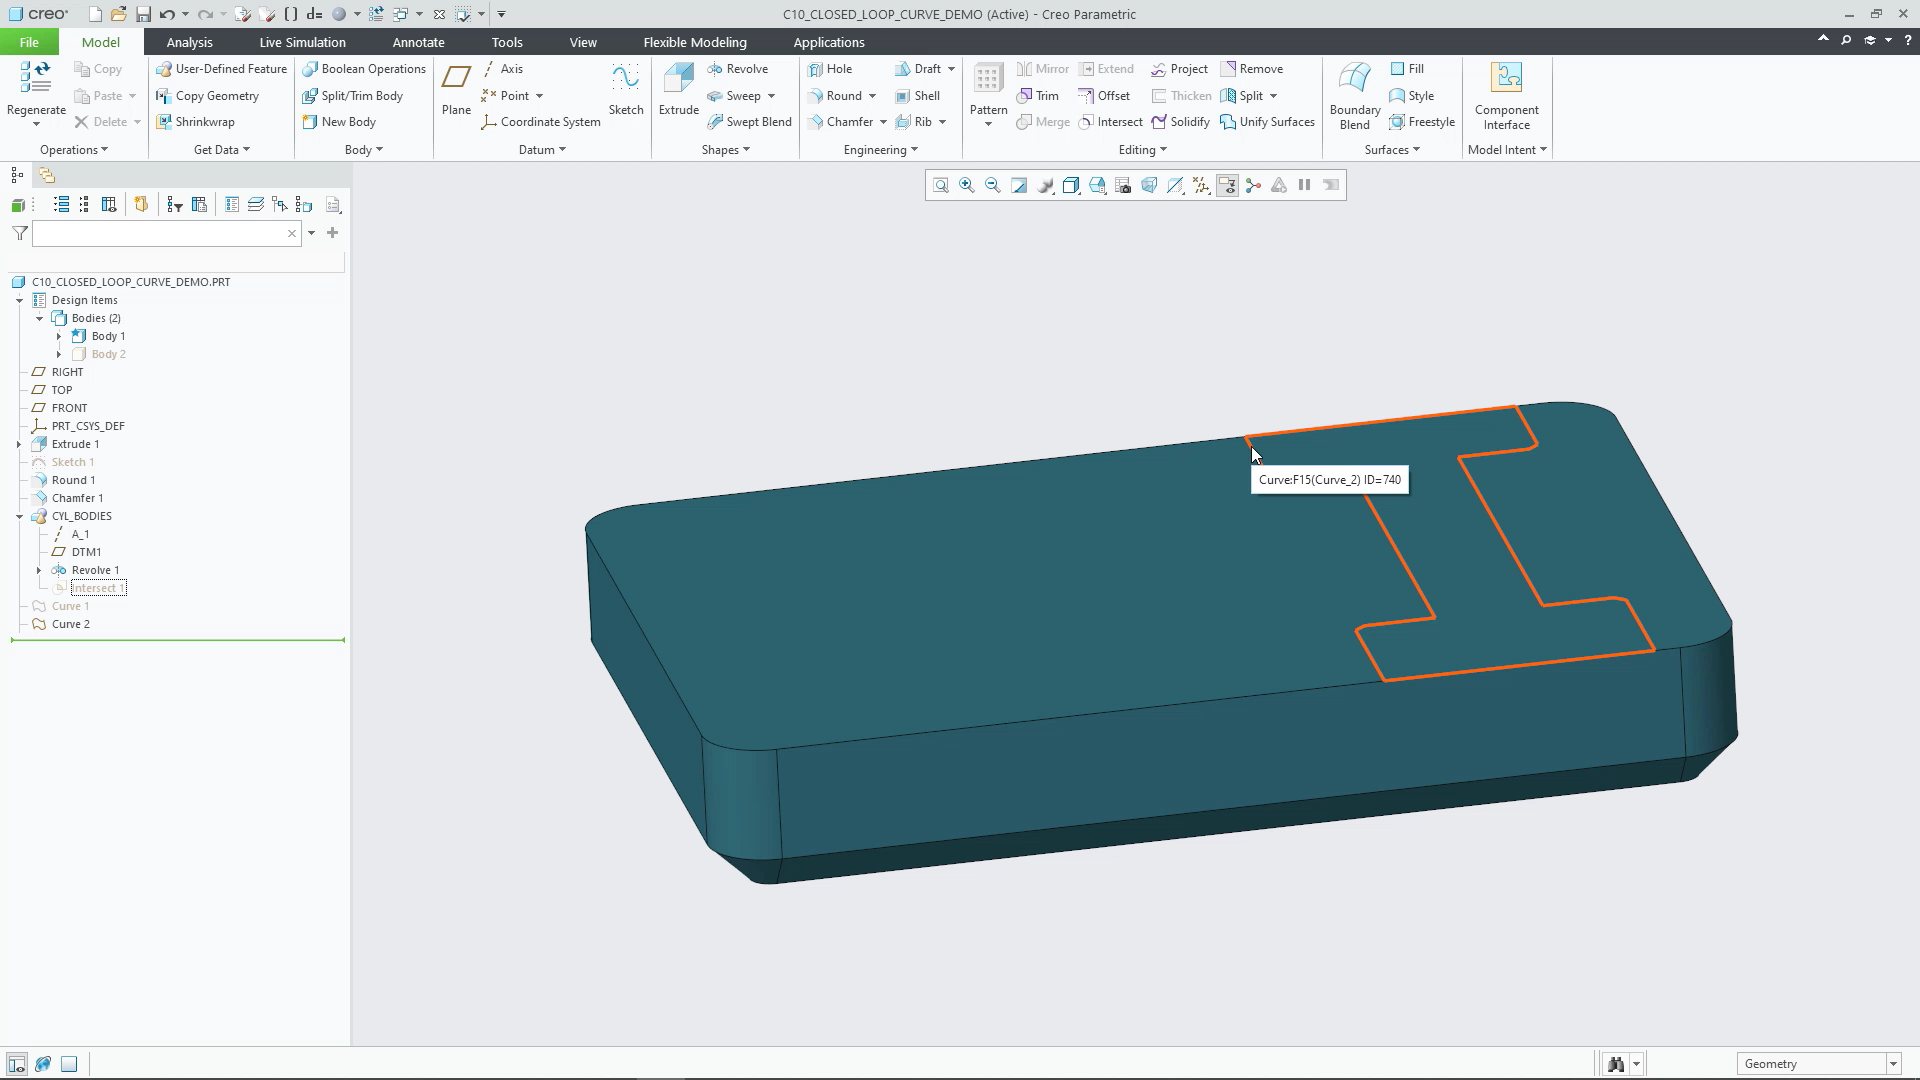Click the Save icon in quick access toolbar
Viewport: 1920px width, 1080px height.
[143, 14]
